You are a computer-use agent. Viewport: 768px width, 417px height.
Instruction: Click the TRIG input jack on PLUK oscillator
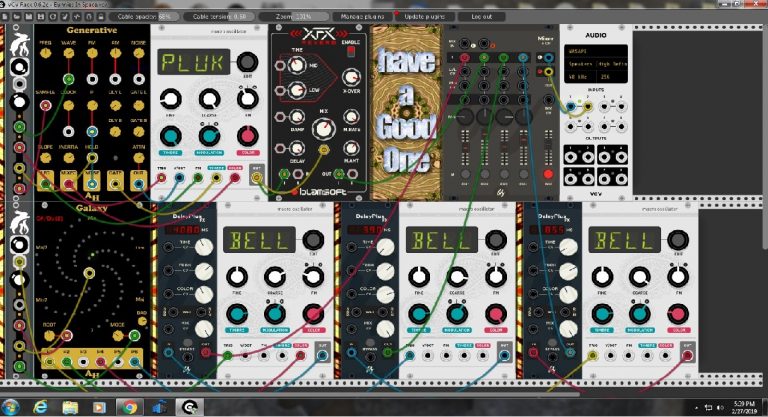[161, 177]
